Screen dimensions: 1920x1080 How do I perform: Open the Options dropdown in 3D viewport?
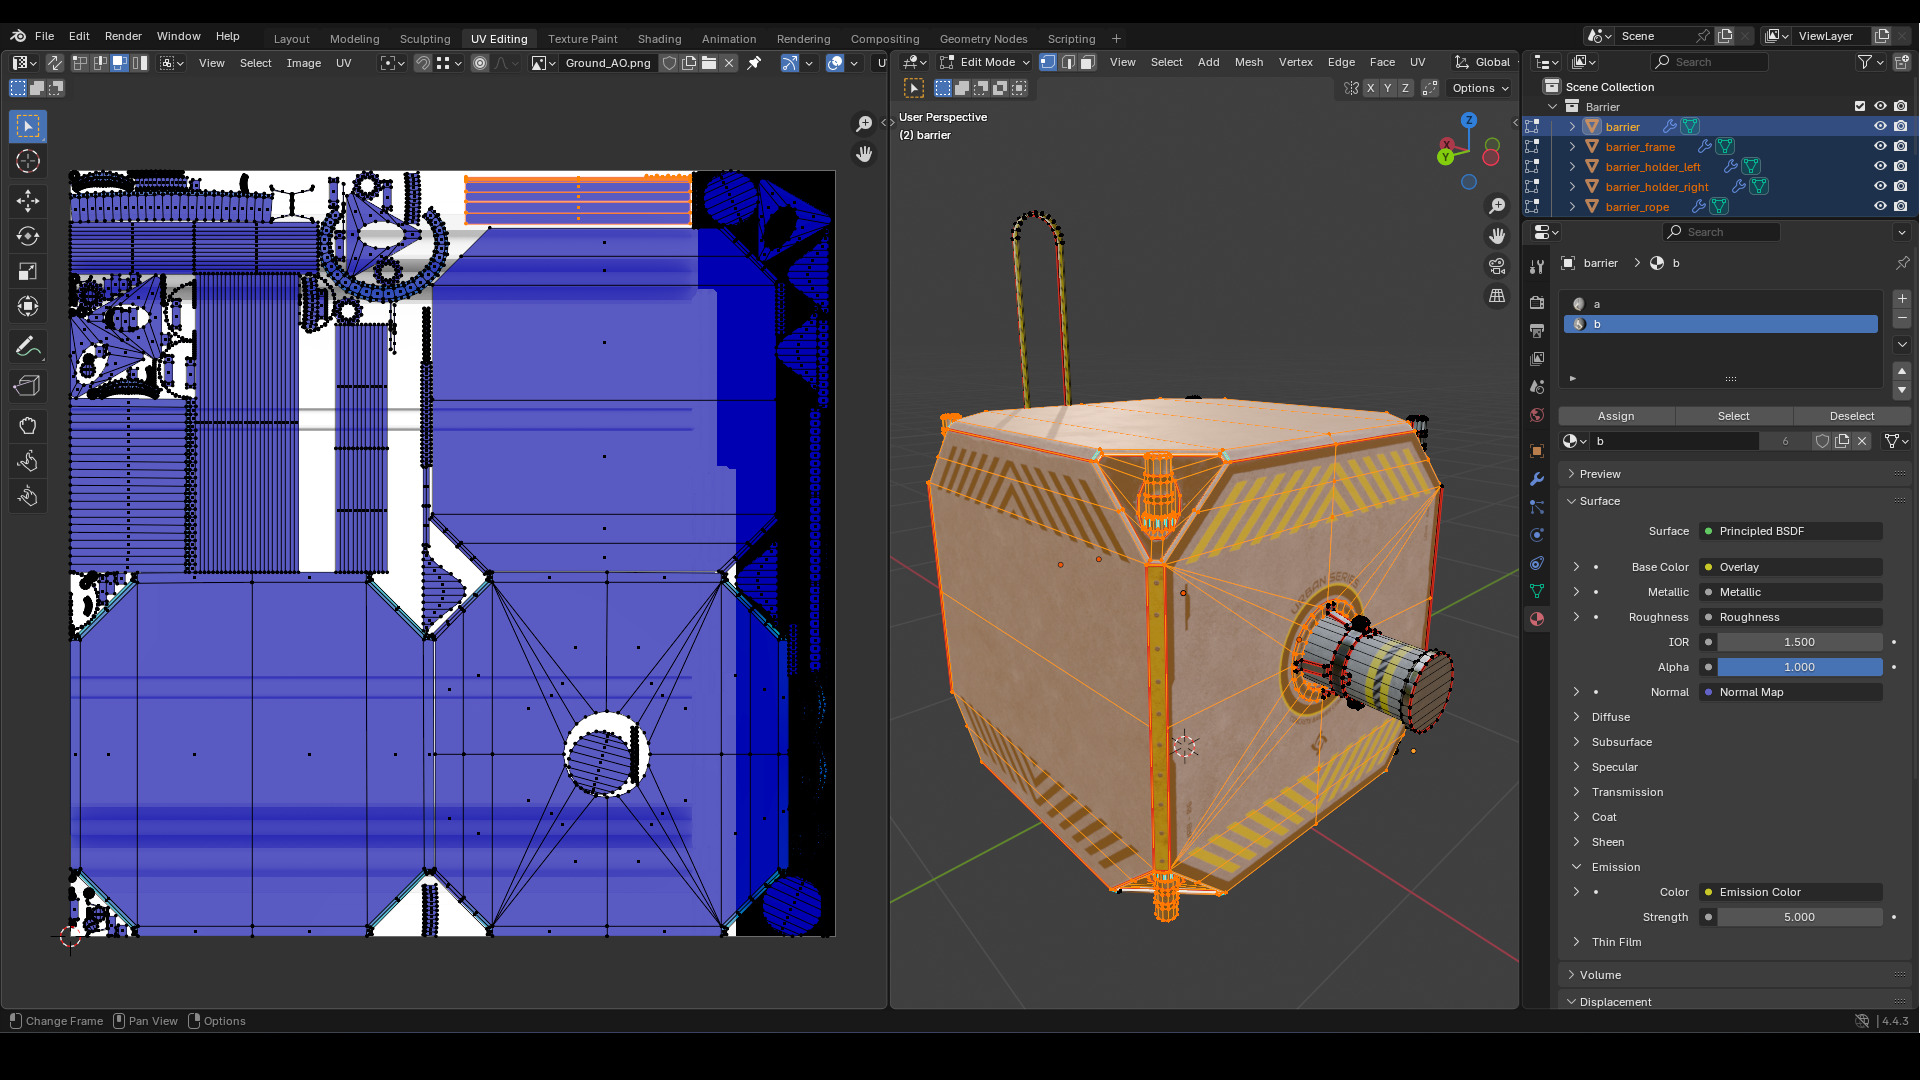coord(1480,88)
